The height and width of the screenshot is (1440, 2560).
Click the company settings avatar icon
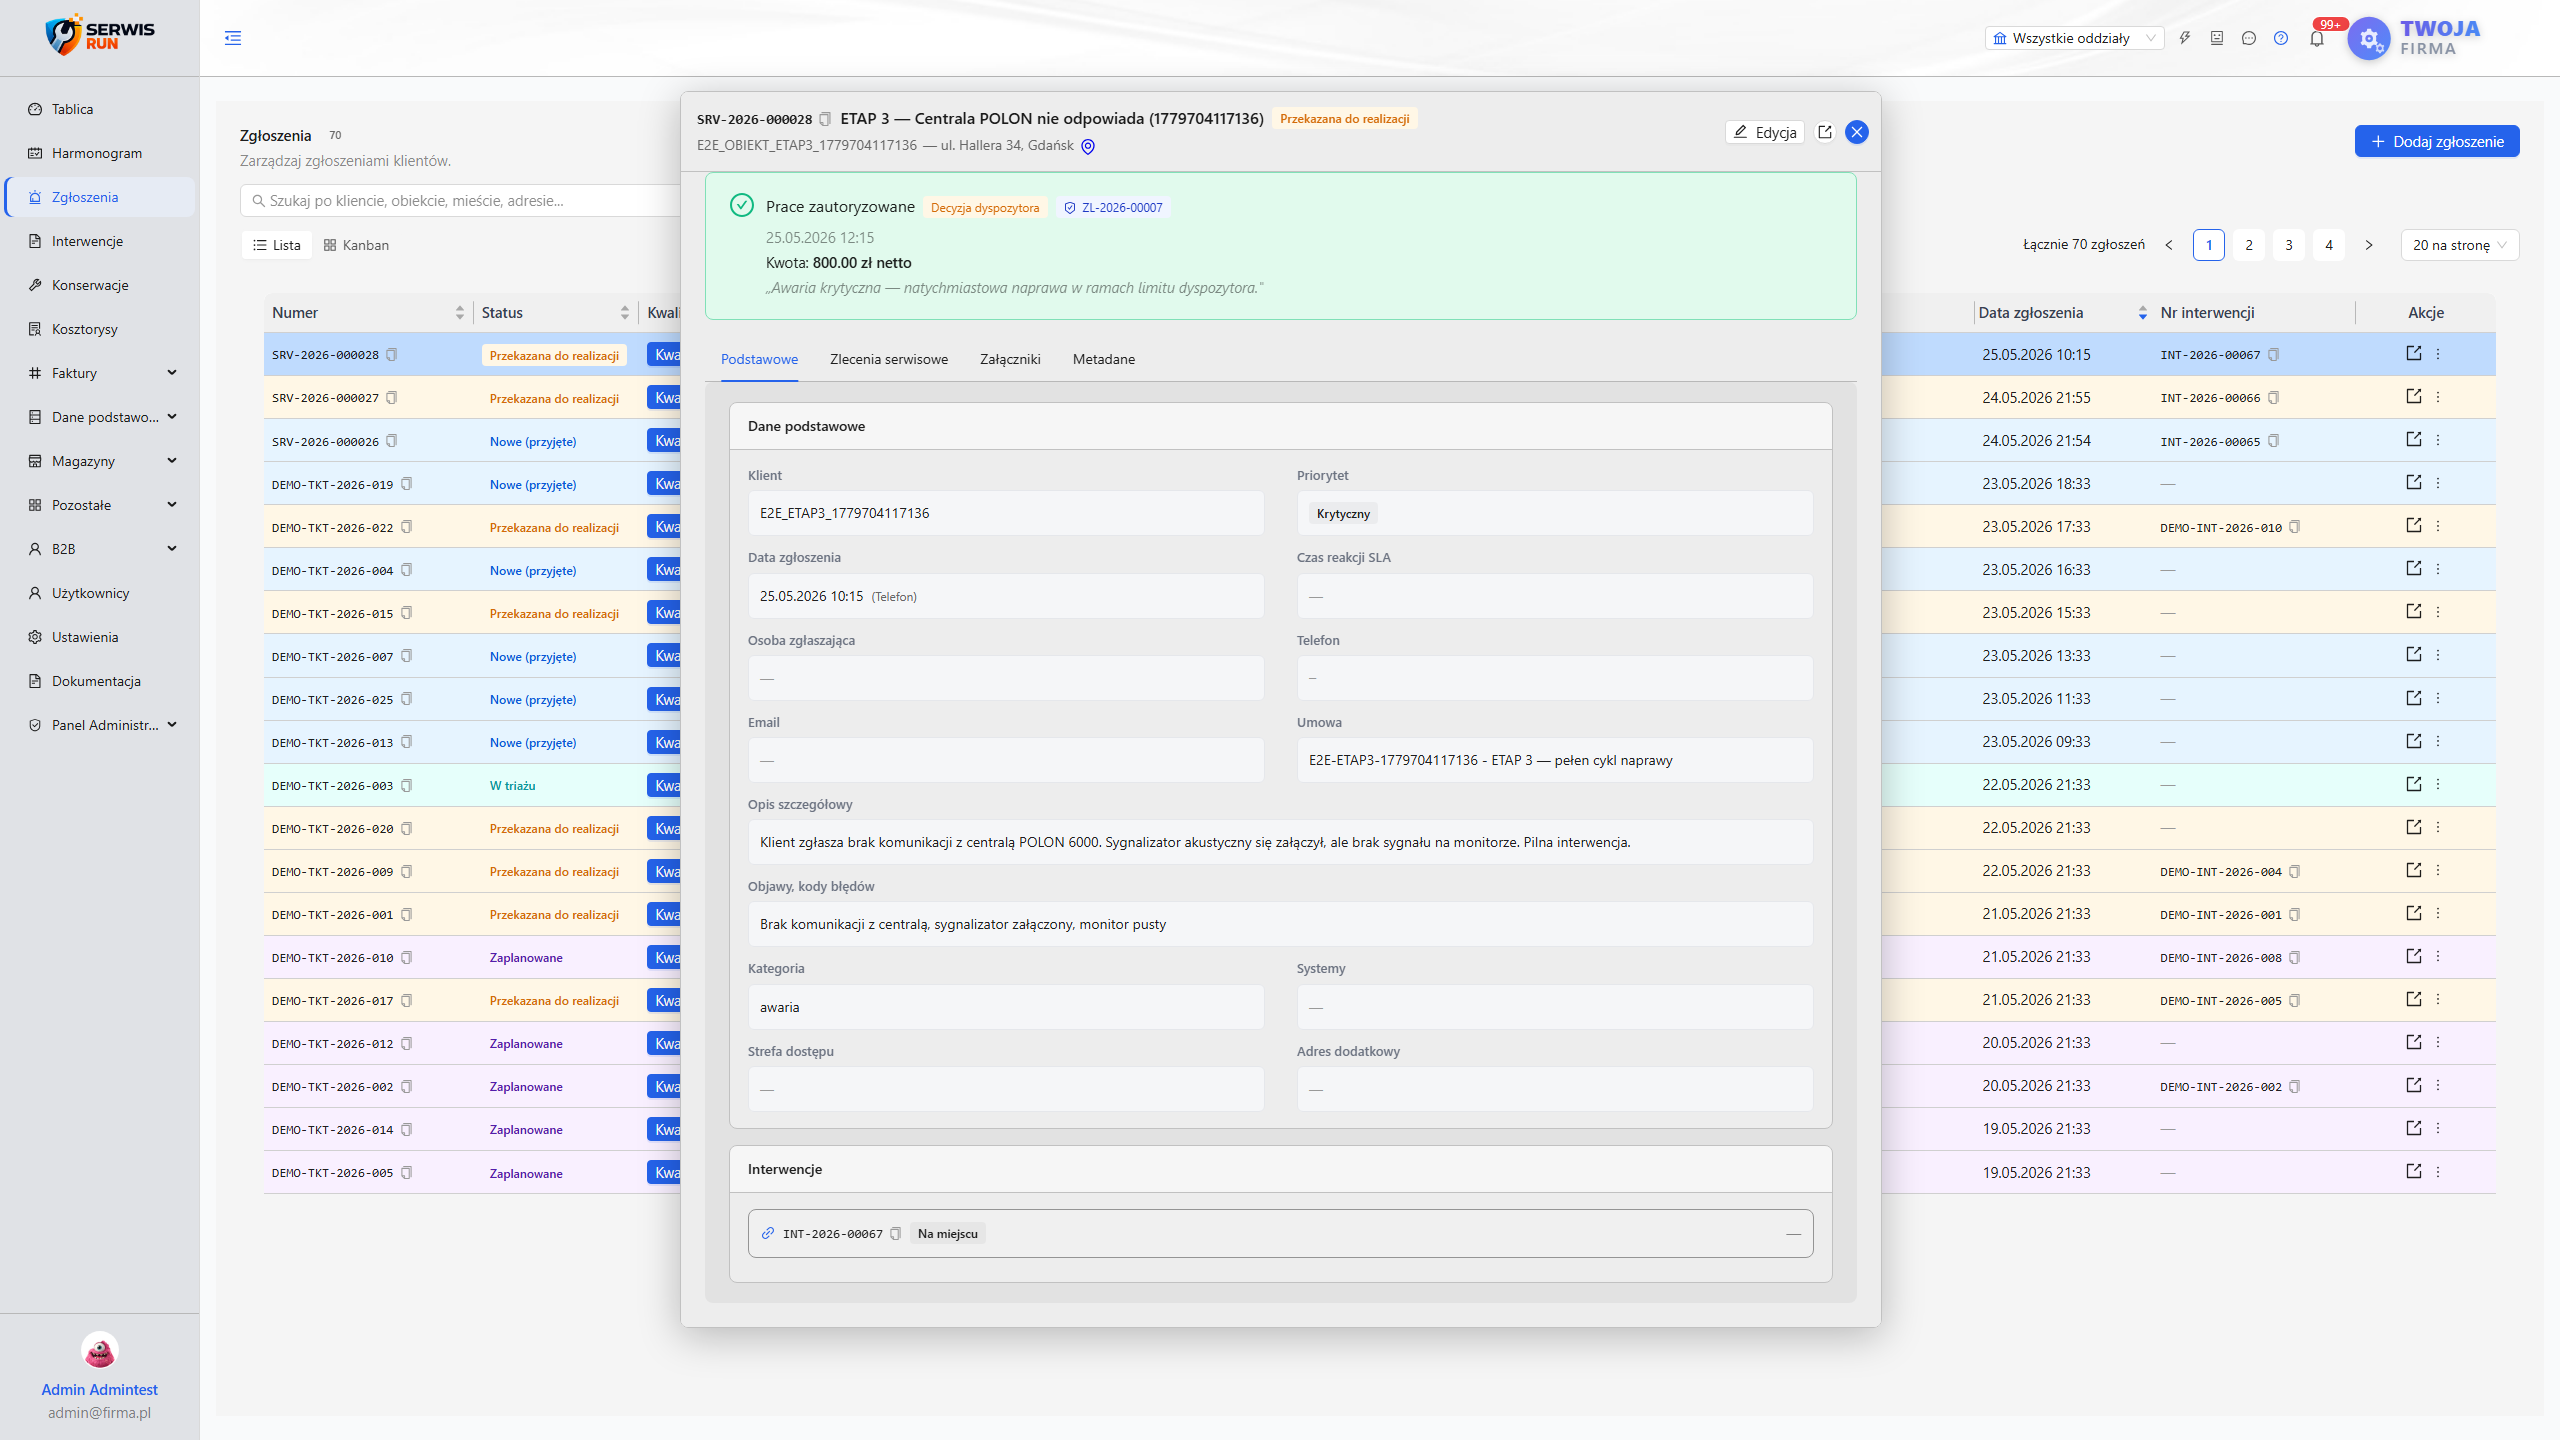(x=2369, y=38)
